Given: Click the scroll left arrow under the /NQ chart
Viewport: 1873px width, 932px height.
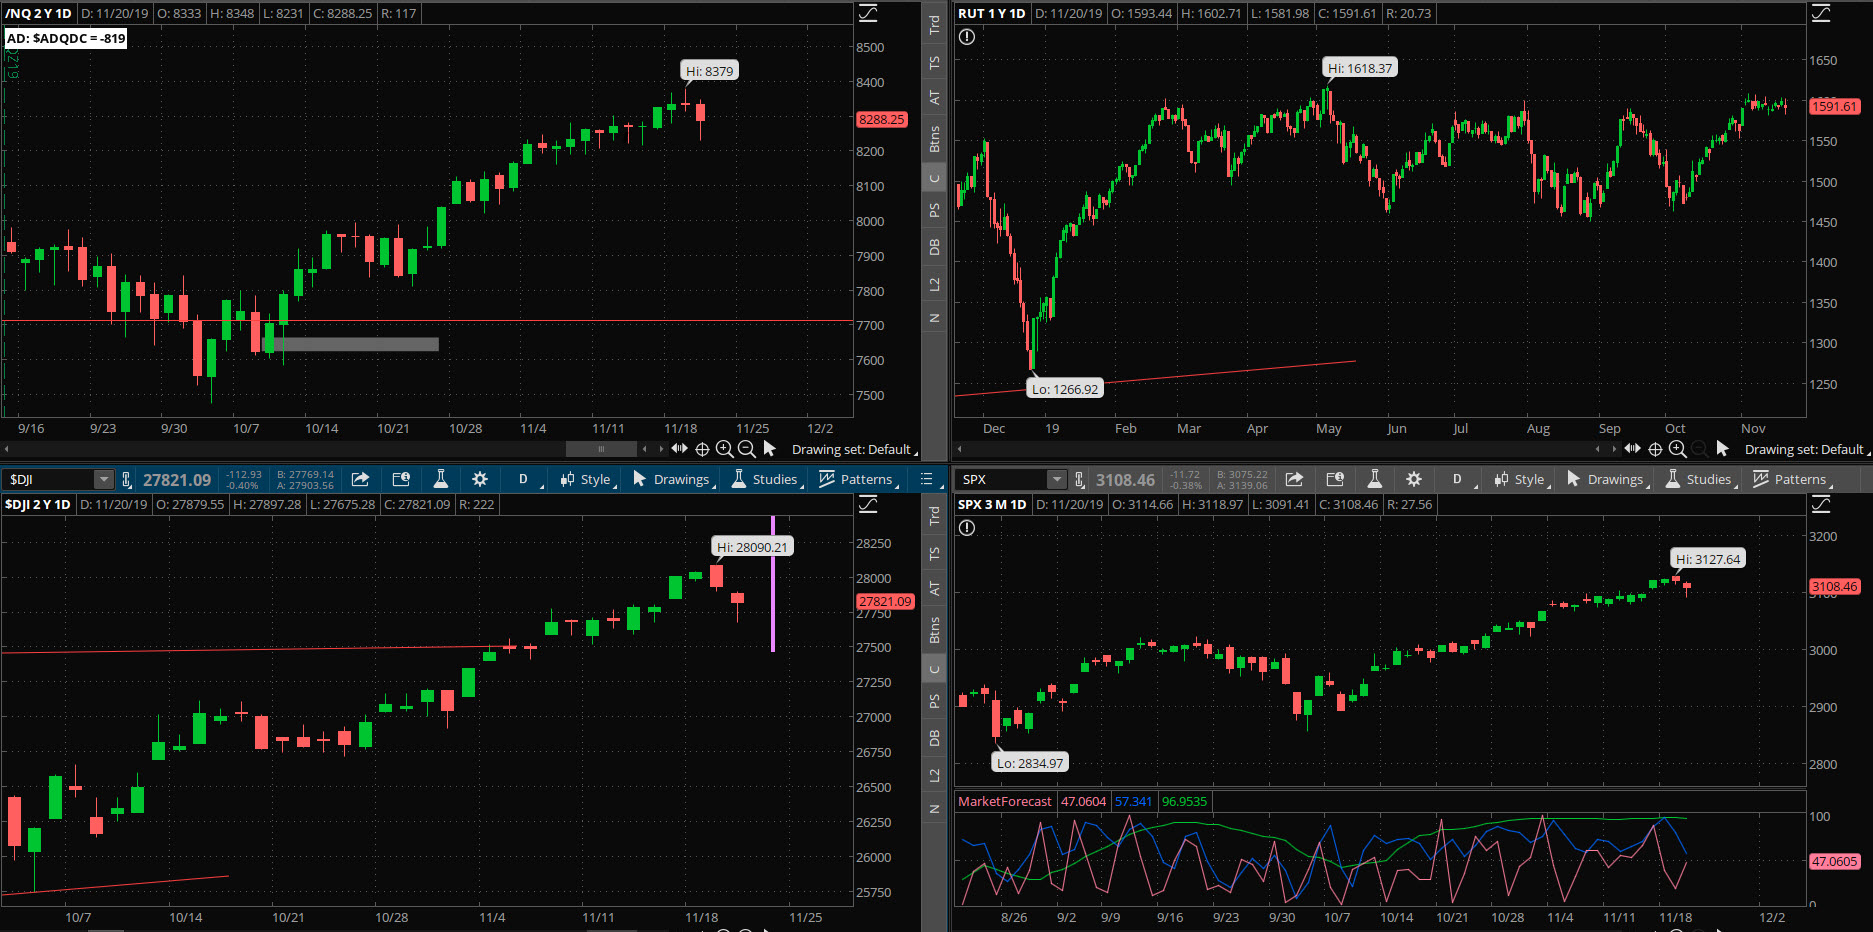Looking at the screenshot, I should click(7, 449).
